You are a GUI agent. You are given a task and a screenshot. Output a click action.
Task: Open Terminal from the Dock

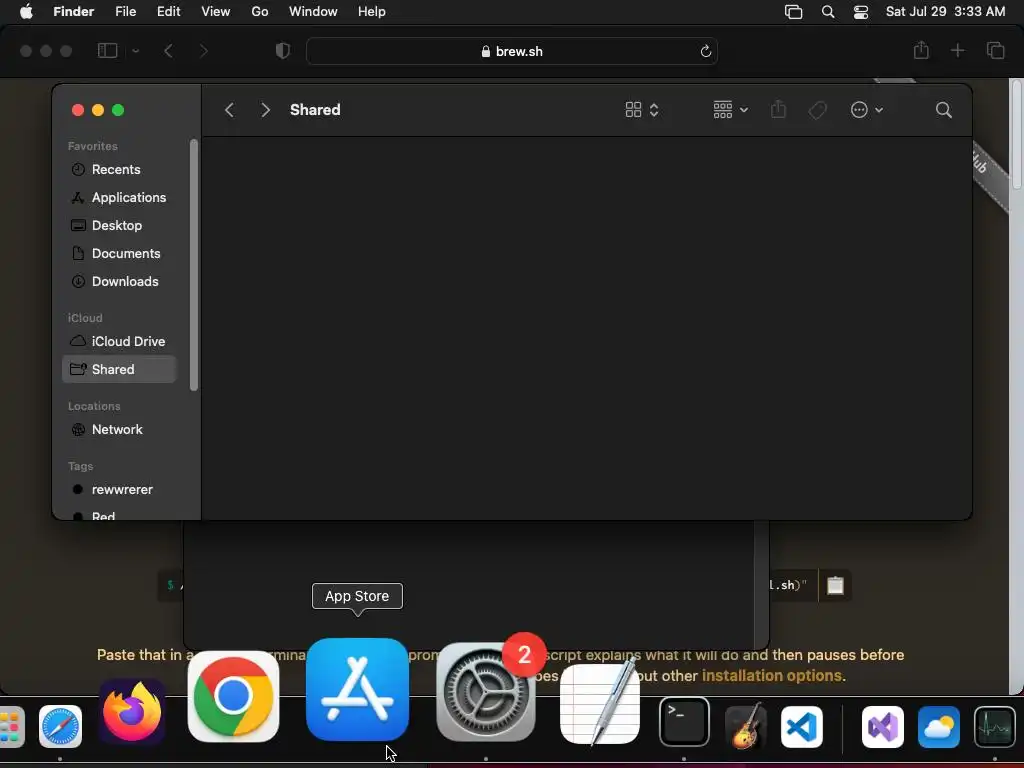click(684, 722)
